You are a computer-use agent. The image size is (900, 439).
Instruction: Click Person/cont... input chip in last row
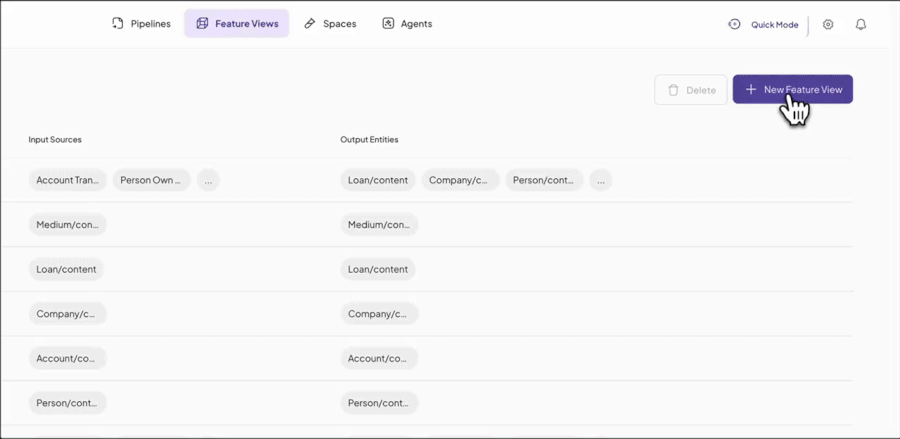click(68, 403)
